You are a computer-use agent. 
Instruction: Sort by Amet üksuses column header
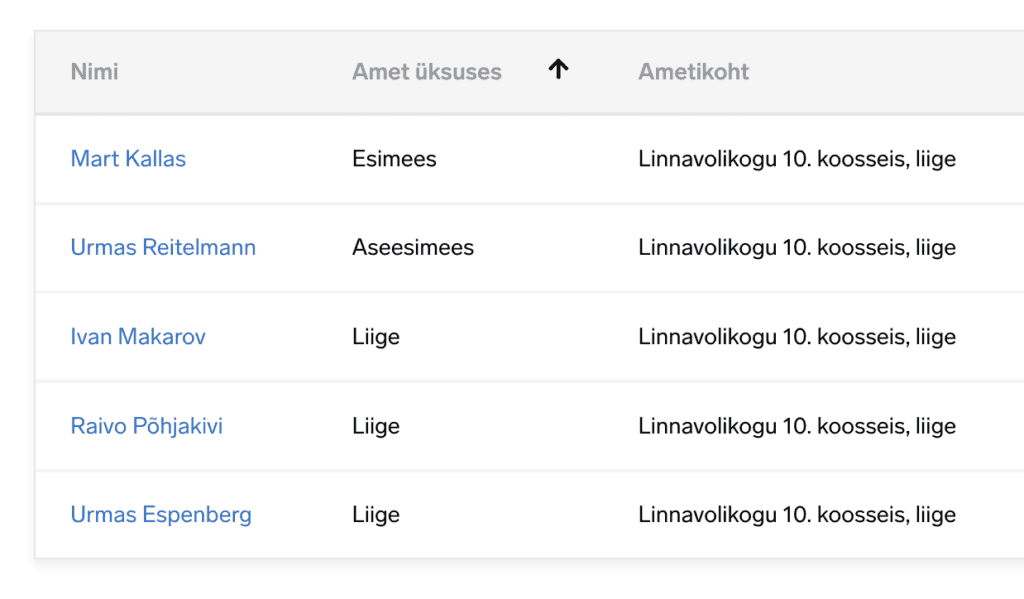426,72
